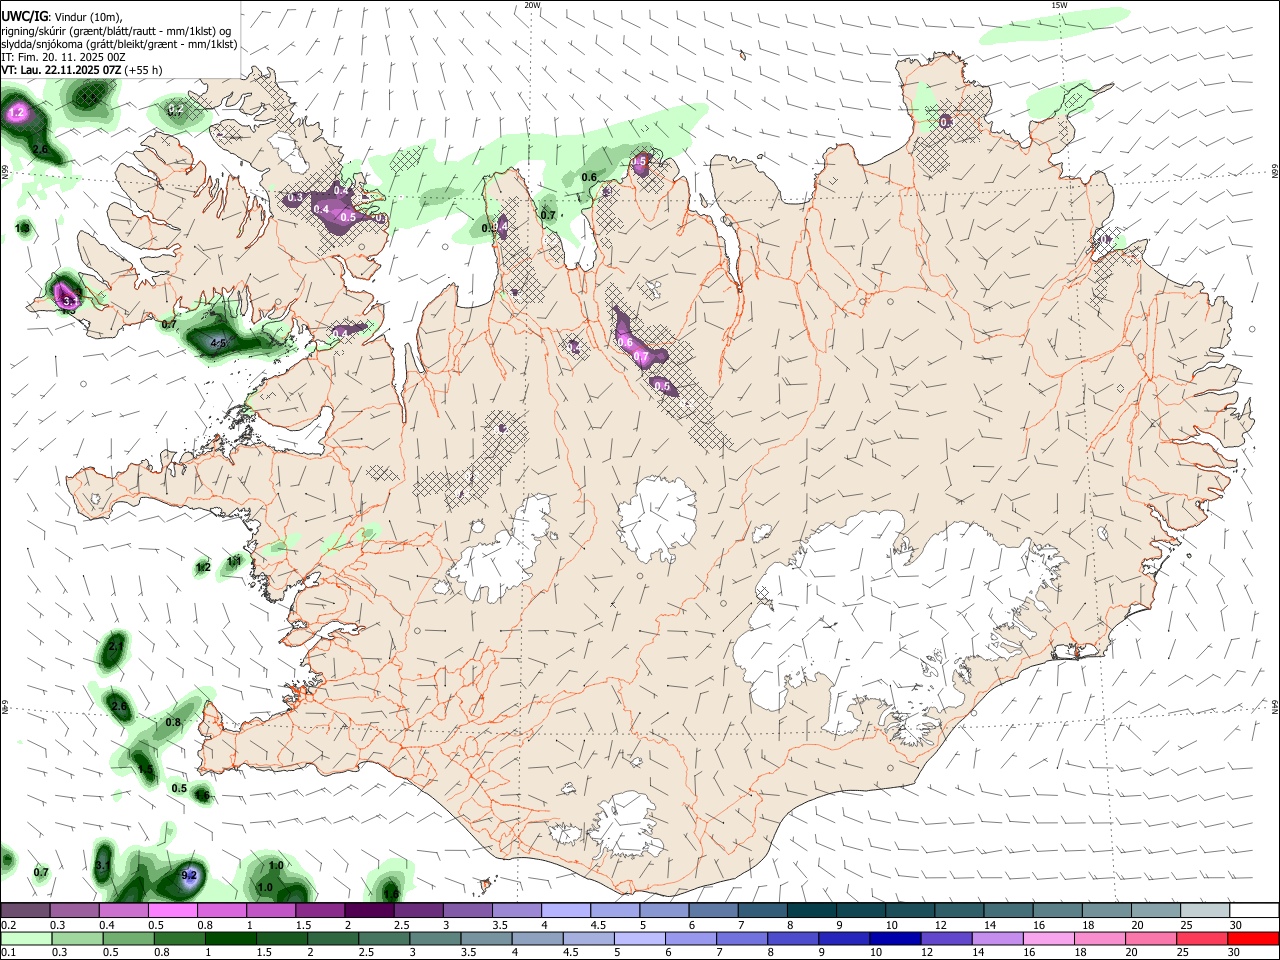Screen dimensions: 1280x960
Task: Select the IT: Fim. 20. 11. 2025 00Z line
Action: coord(64,57)
